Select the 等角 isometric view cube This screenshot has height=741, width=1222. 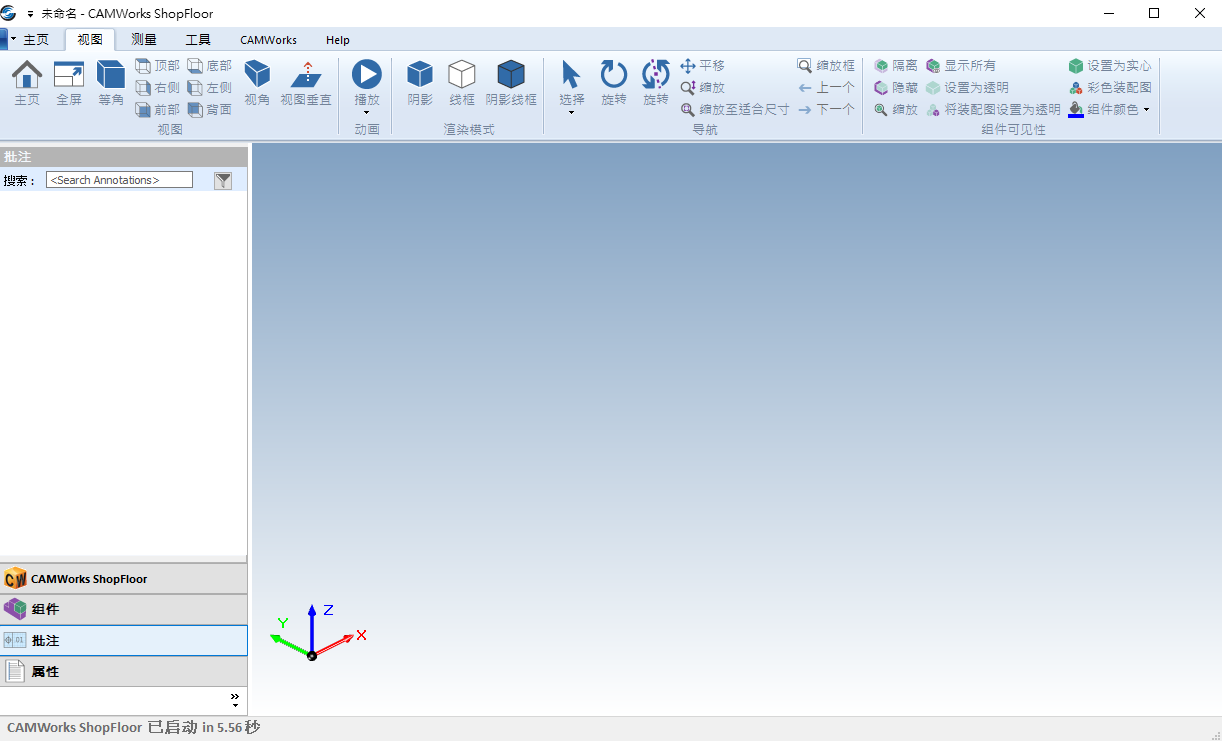tap(111, 76)
